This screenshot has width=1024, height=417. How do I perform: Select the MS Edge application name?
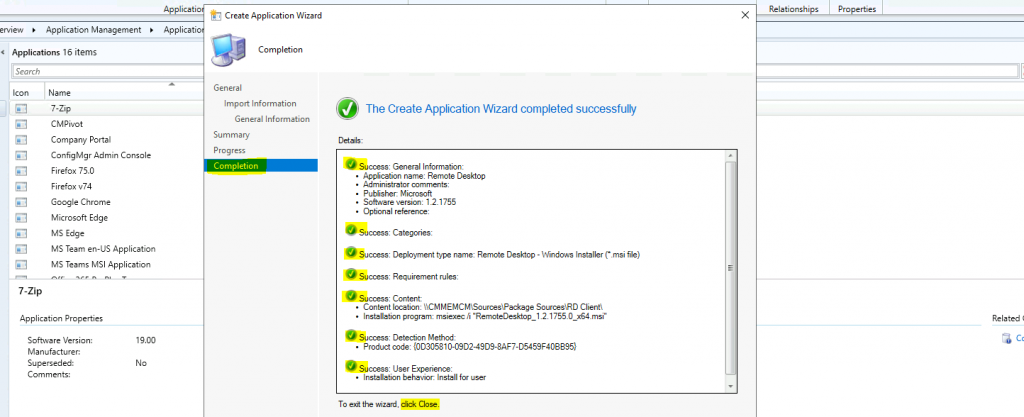pos(67,234)
